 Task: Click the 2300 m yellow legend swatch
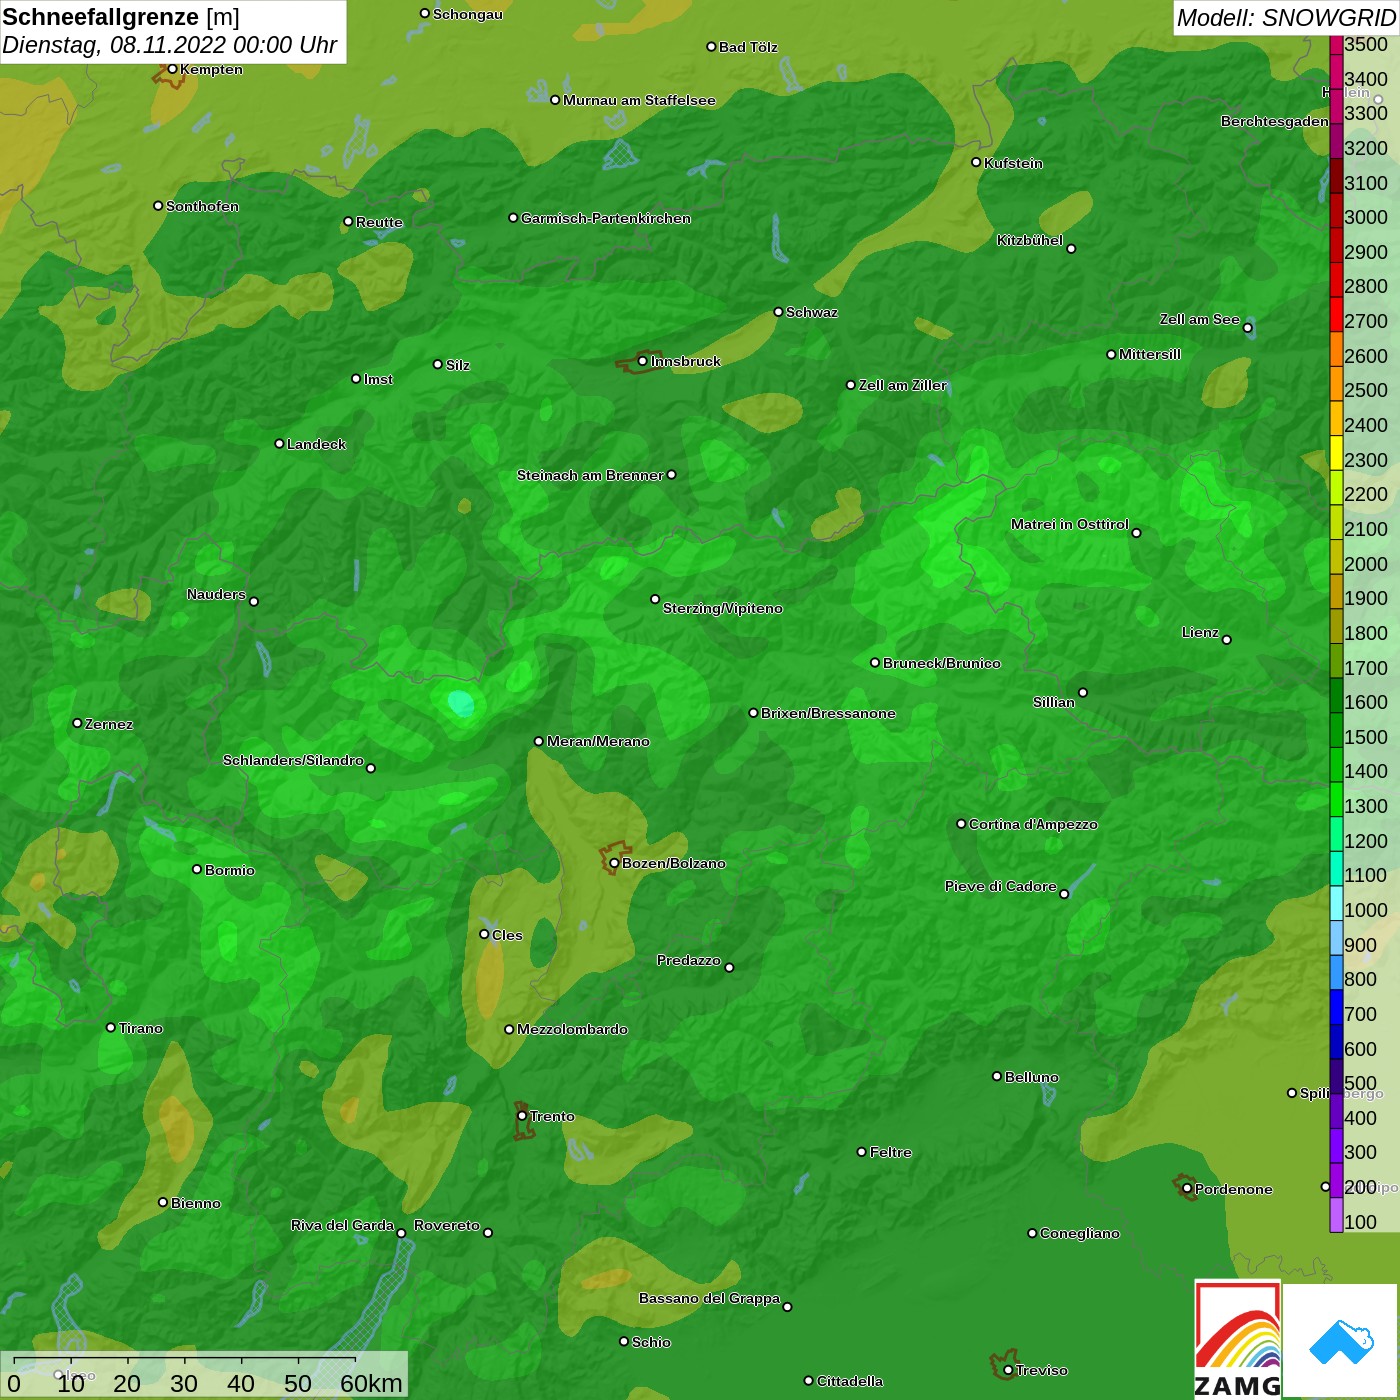1336,453
